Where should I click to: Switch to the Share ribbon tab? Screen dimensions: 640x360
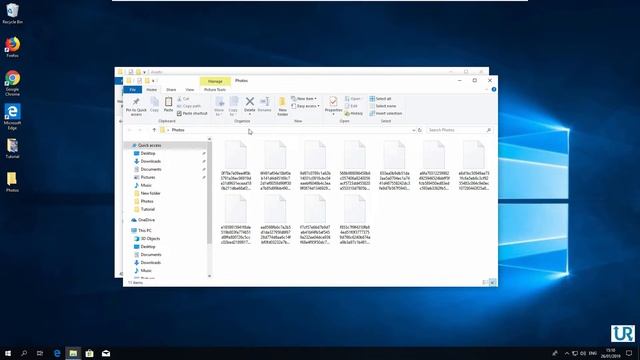[x=171, y=89]
